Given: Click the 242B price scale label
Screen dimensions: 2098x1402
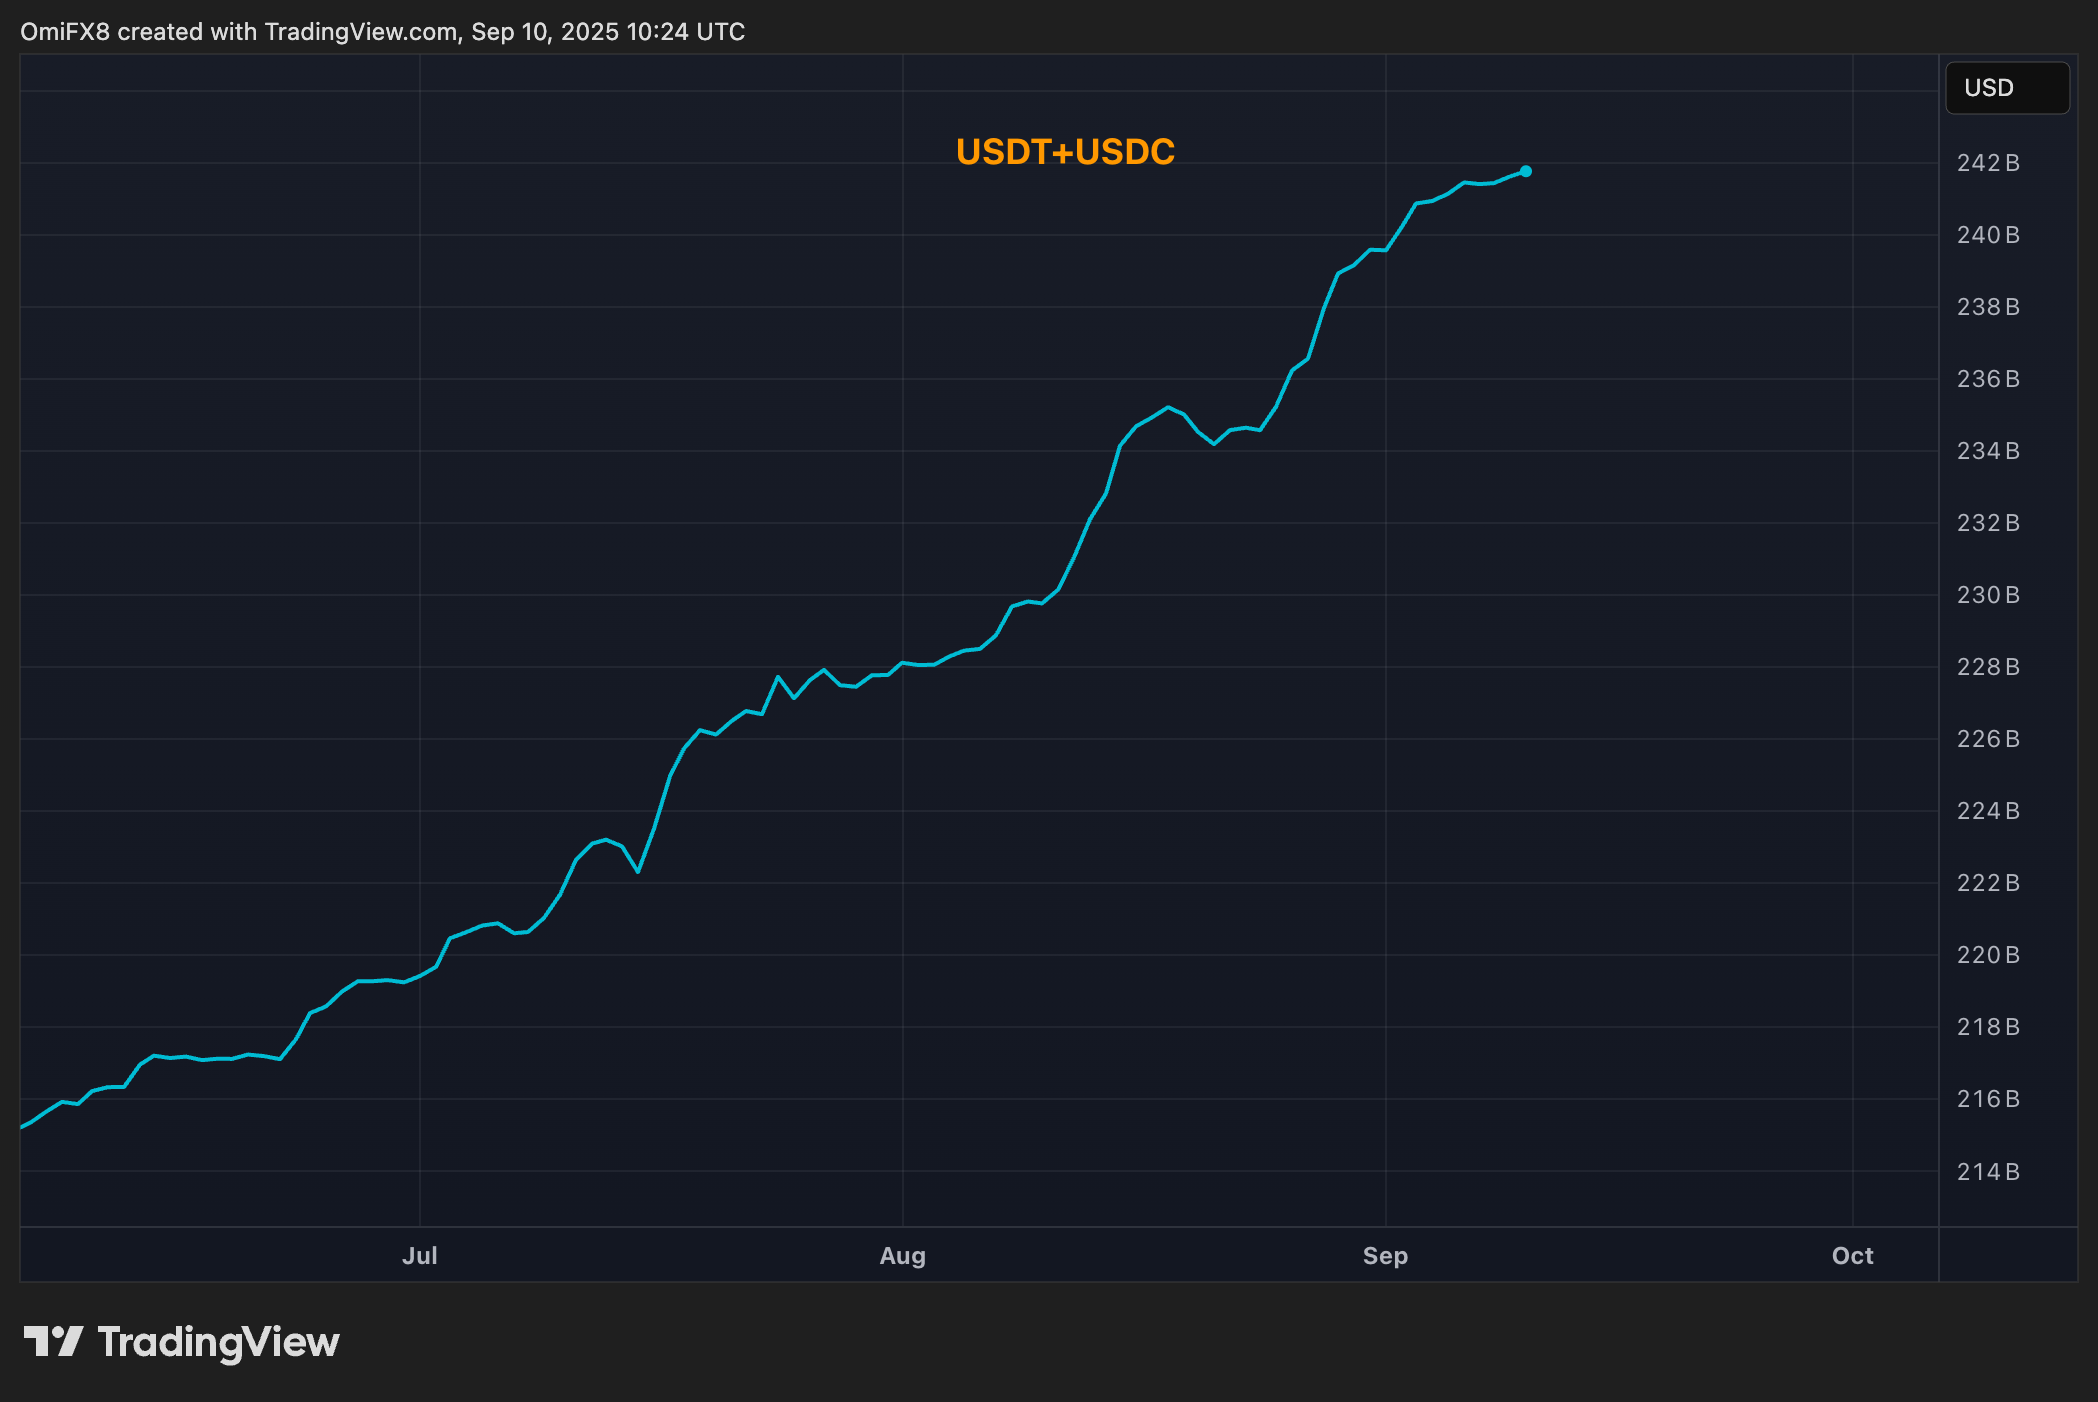Looking at the screenshot, I should (x=1988, y=162).
